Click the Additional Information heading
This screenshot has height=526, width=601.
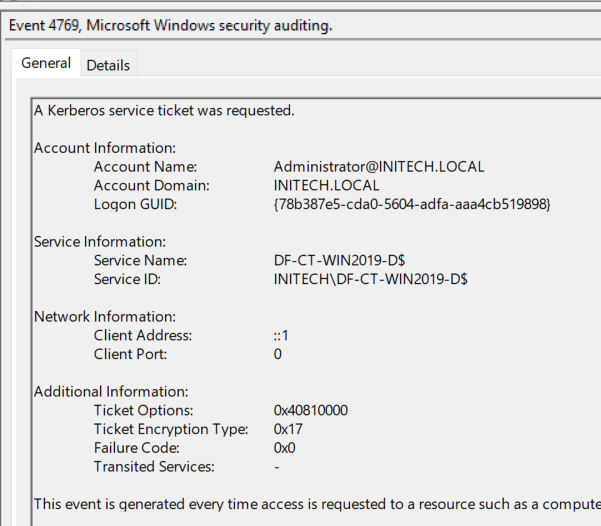[111, 392]
